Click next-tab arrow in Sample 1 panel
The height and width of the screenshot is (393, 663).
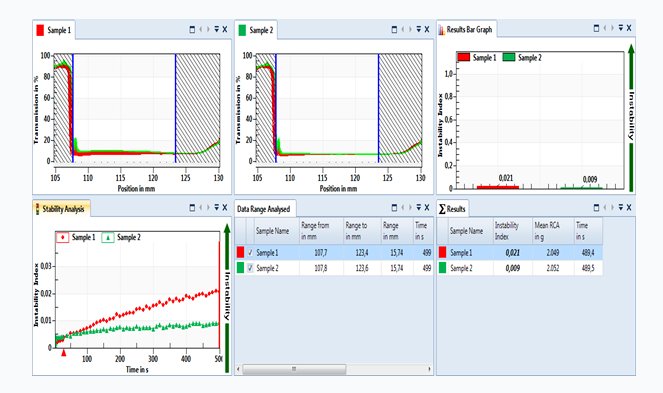[x=208, y=30]
